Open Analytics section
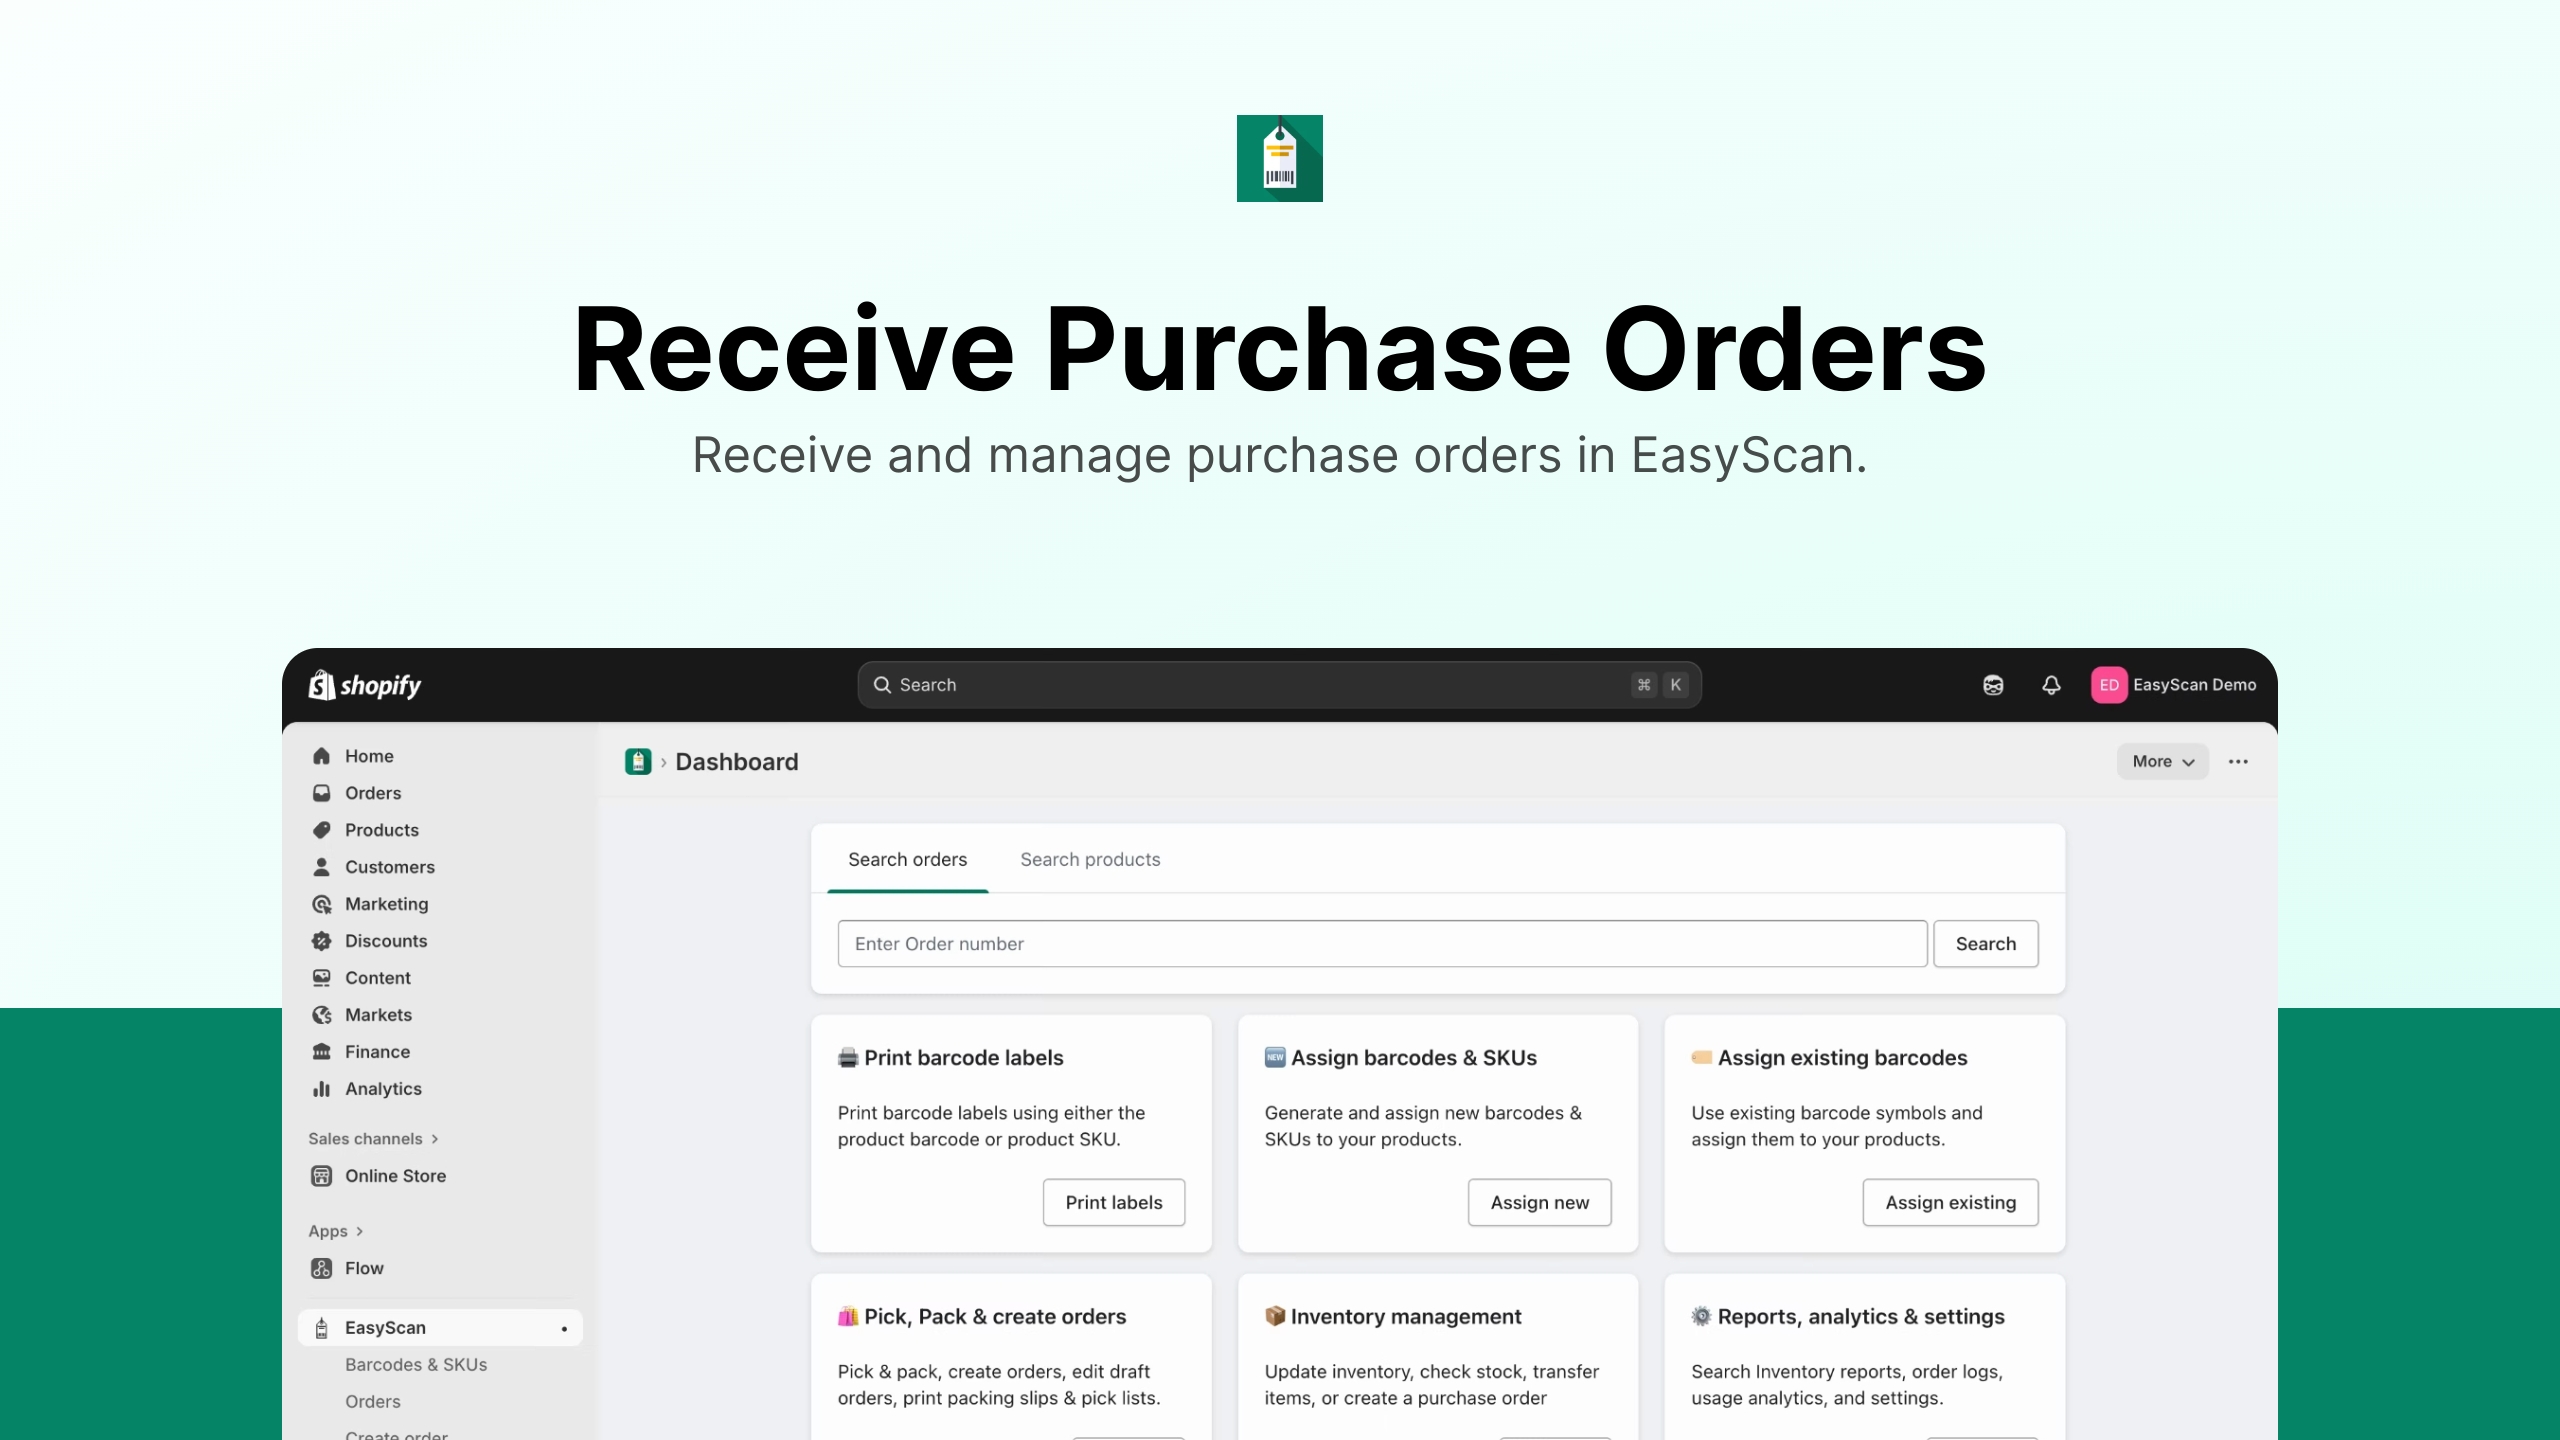The height and width of the screenshot is (1440, 2560). pos(383,1089)
